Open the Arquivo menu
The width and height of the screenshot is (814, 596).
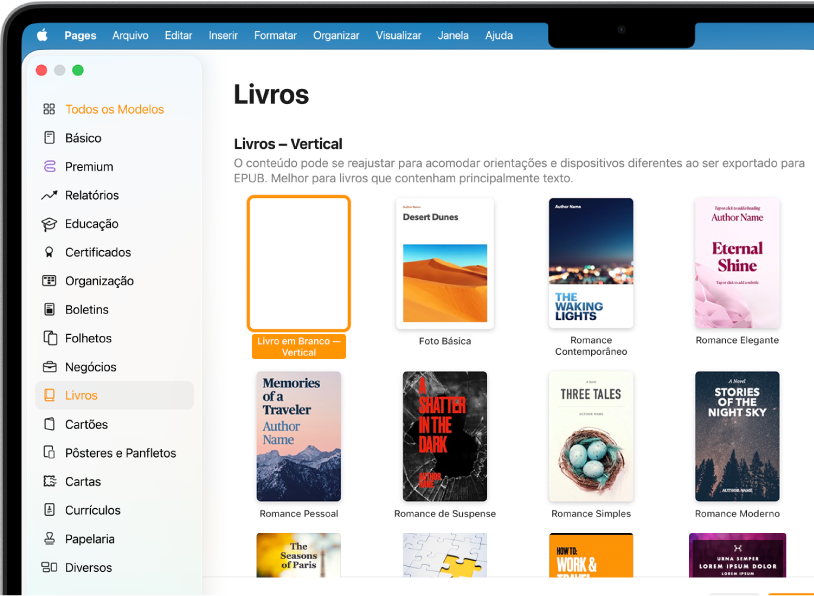point(130,34)
